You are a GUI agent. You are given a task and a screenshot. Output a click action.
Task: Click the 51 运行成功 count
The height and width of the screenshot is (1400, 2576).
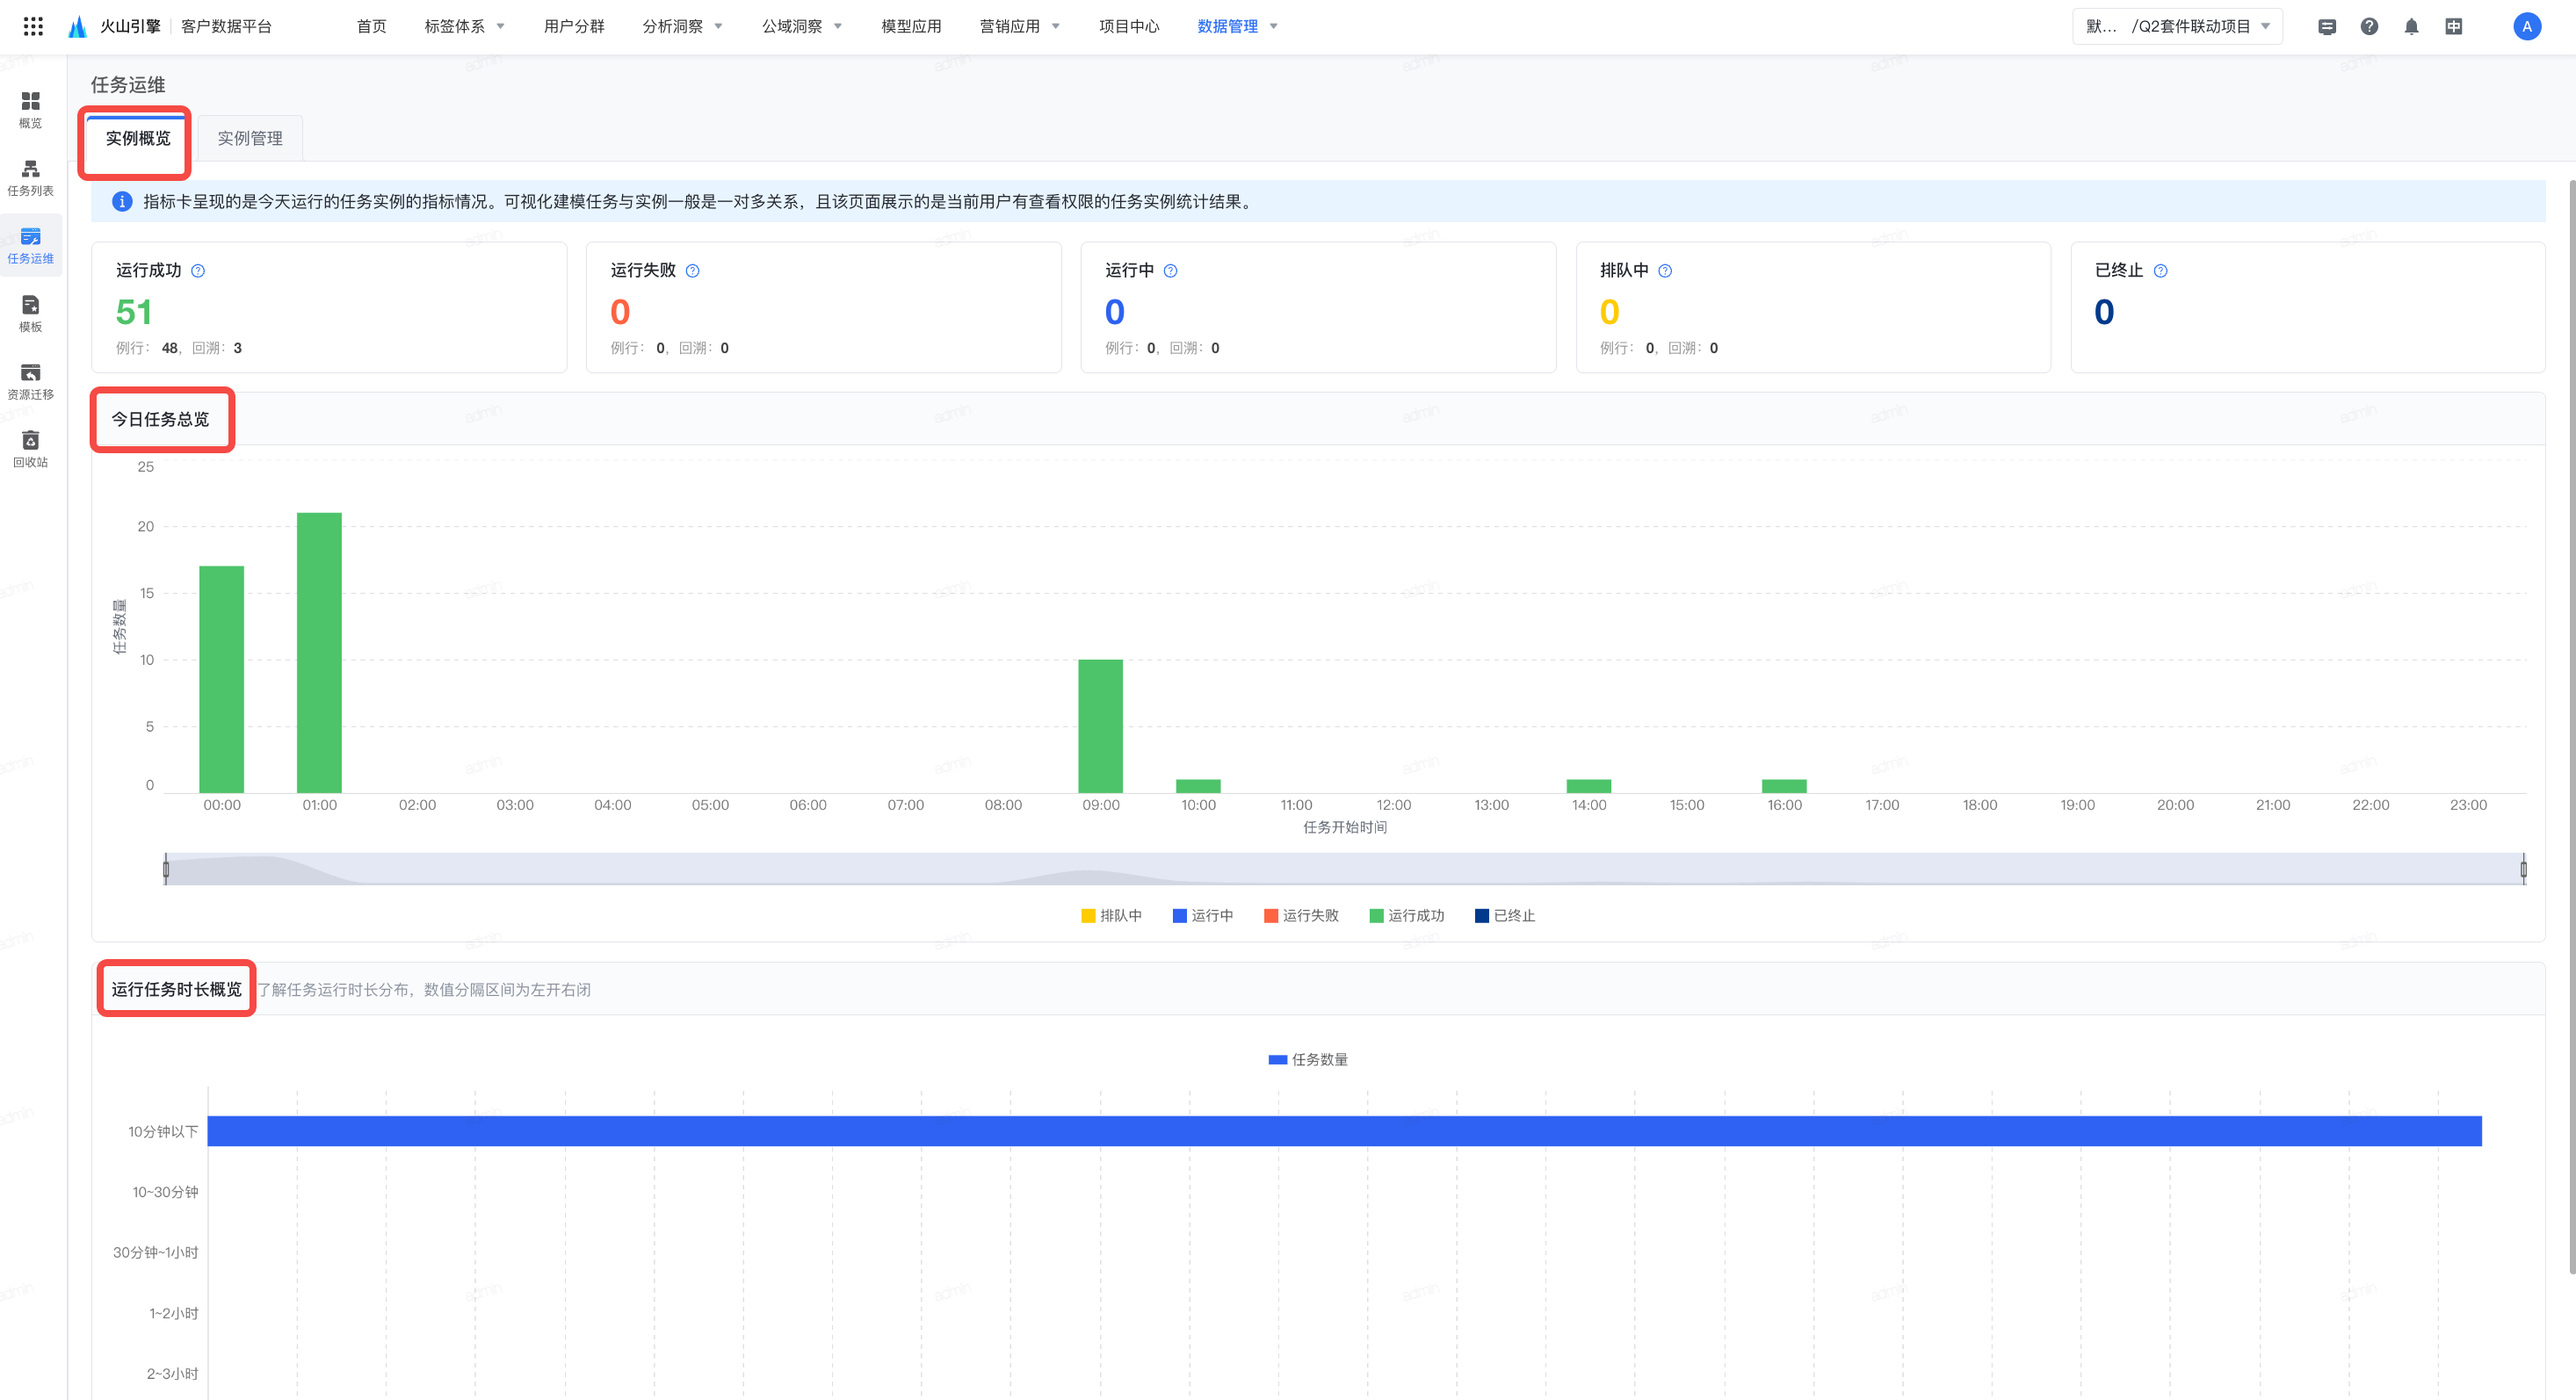[x=134, y=312]
